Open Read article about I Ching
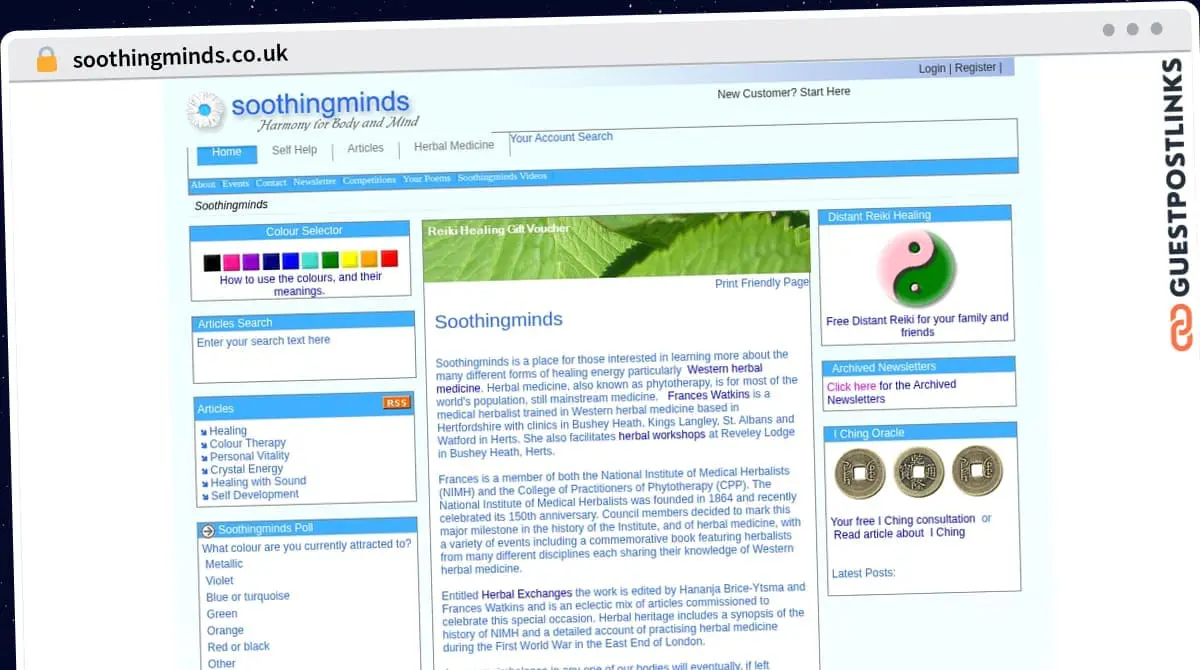Viewport: 1200px width, 670px height. click(x=899, y=533)
